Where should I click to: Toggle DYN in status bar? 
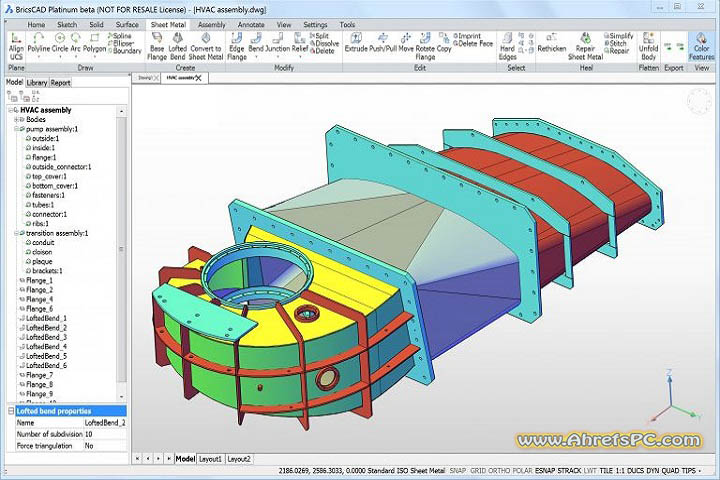click(x=653, y=471)
